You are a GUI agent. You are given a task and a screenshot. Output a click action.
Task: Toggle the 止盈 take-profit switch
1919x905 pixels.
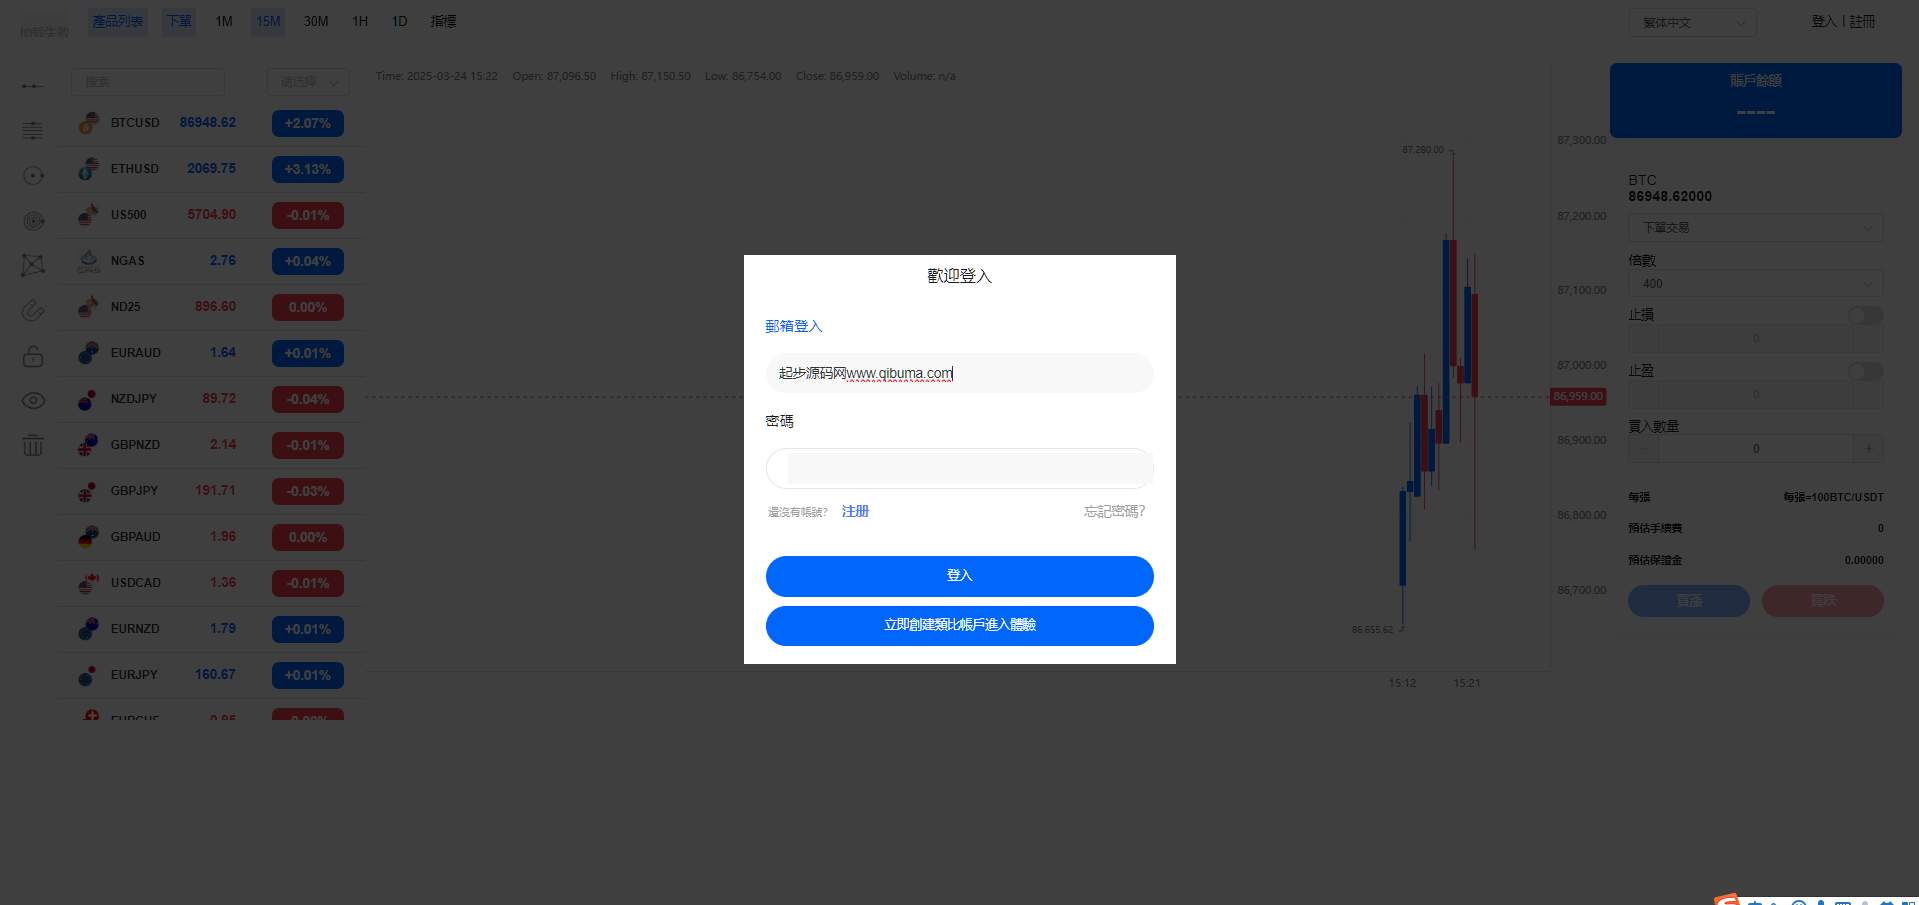(x=1865, y=371)
